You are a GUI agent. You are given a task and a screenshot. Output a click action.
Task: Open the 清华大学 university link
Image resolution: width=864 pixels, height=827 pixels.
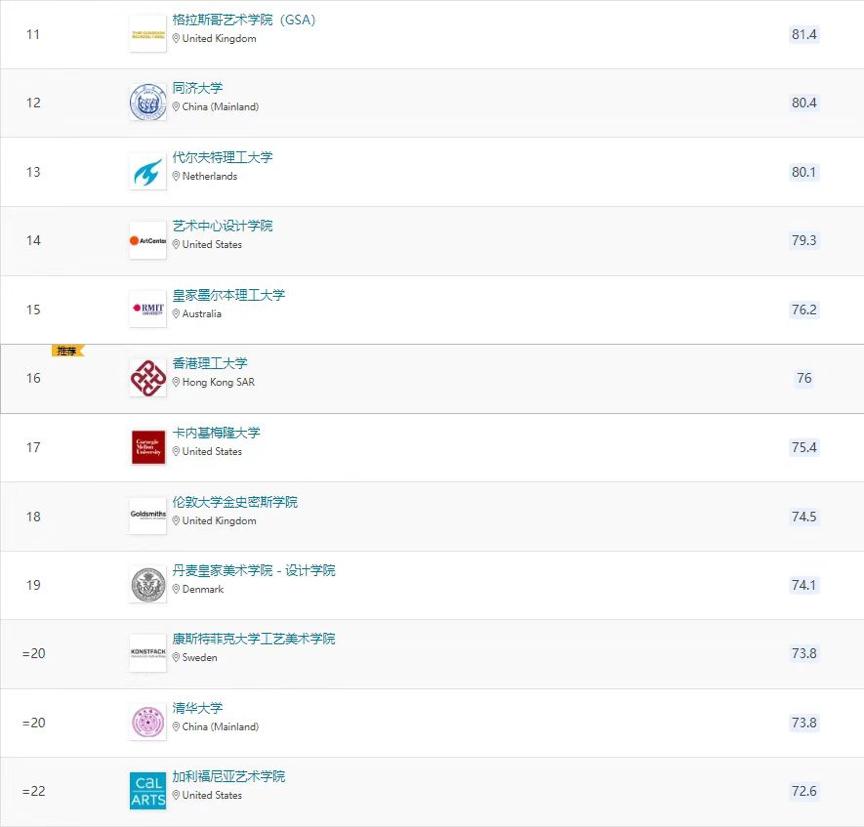[x=198, y=708]
